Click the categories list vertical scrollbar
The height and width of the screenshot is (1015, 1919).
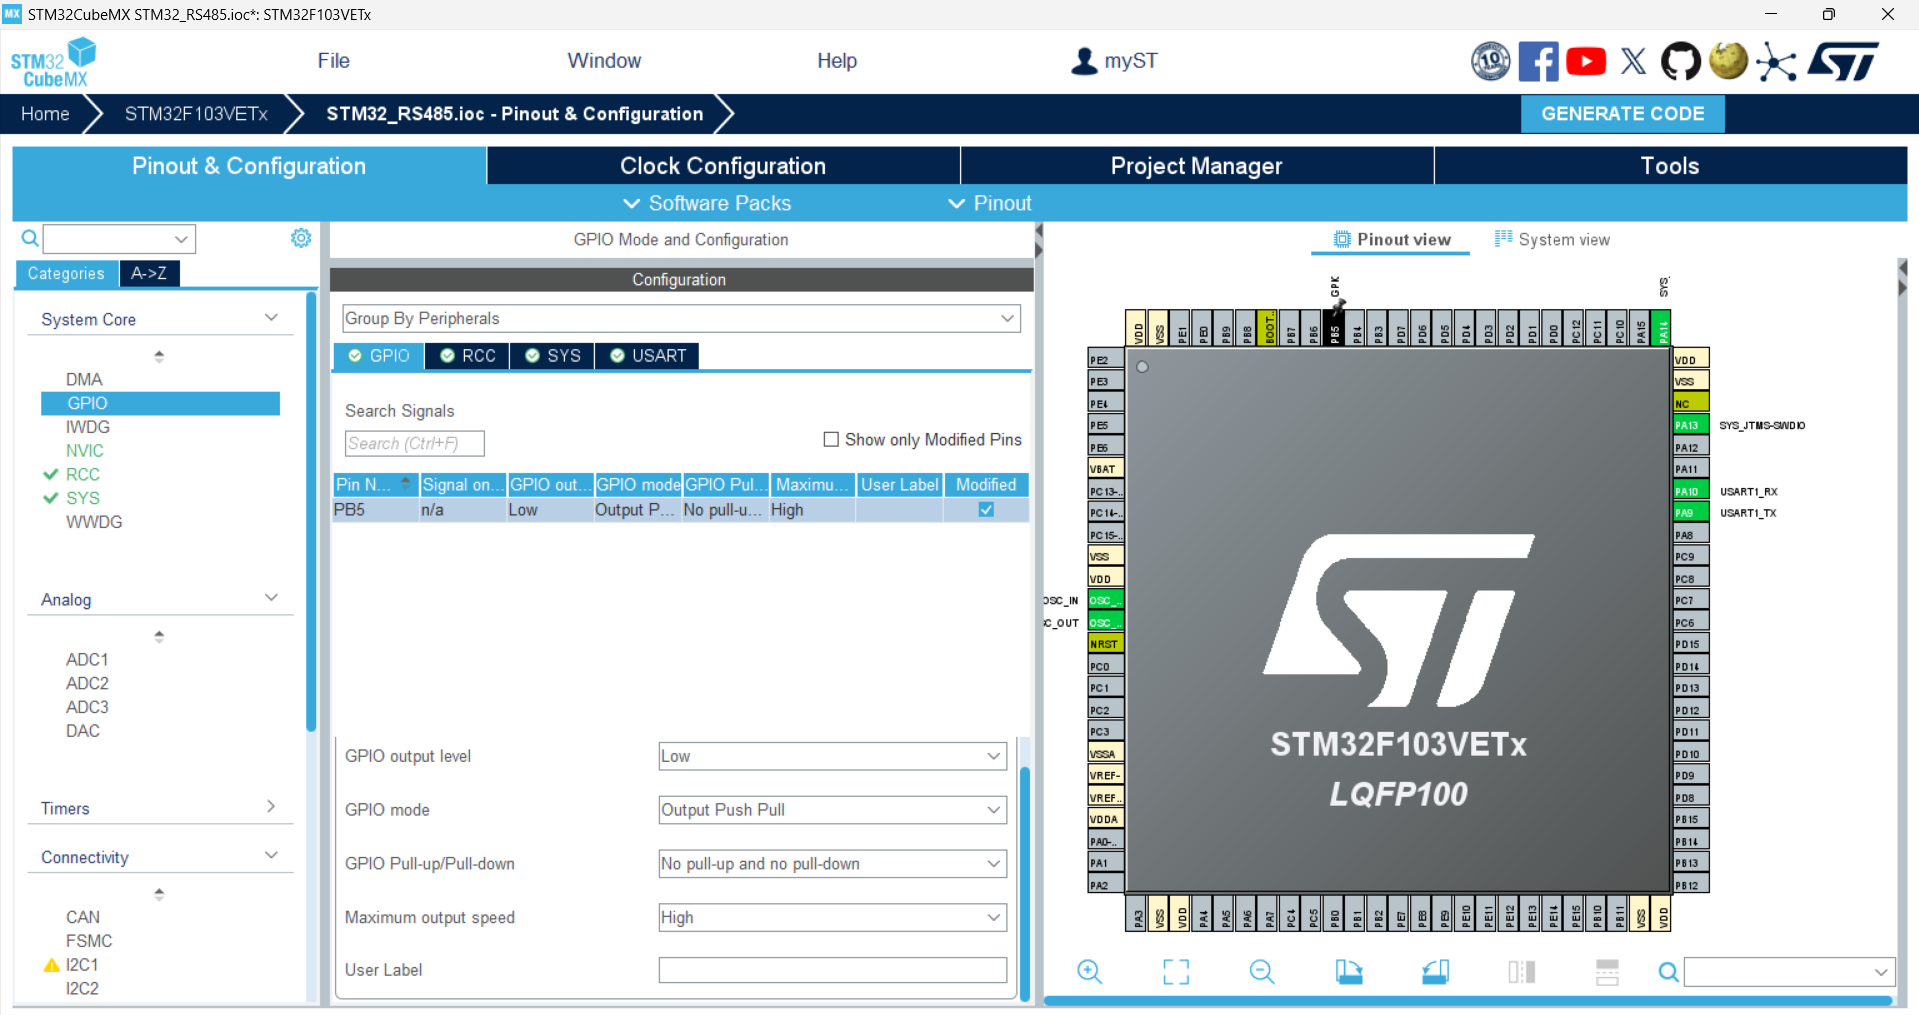point(311,511)
